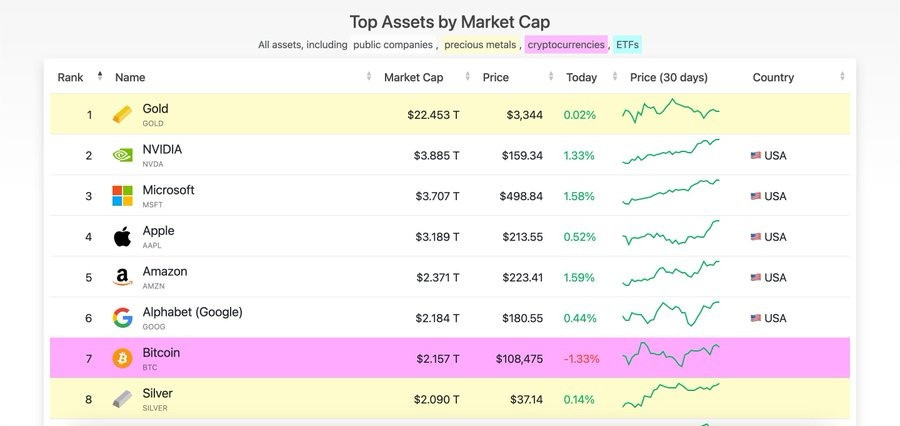
Task: Filter by cryptocurrencies category
Action: coord(566,45)
